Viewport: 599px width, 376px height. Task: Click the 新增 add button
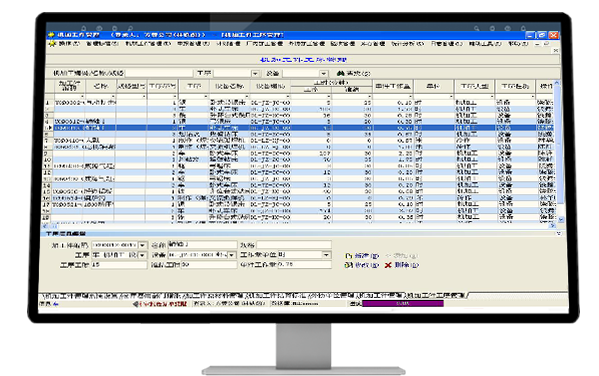click(362, 256)
